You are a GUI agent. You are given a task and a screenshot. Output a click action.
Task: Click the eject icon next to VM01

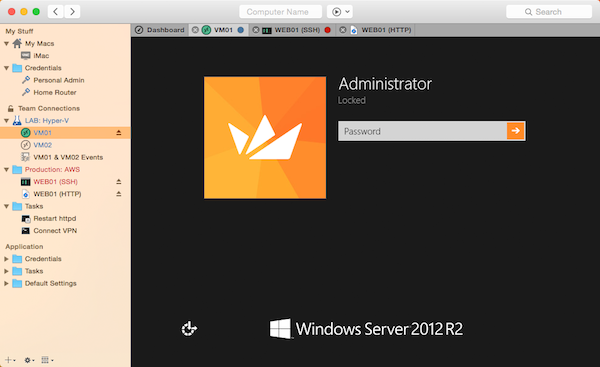click(x=119, y=132)
